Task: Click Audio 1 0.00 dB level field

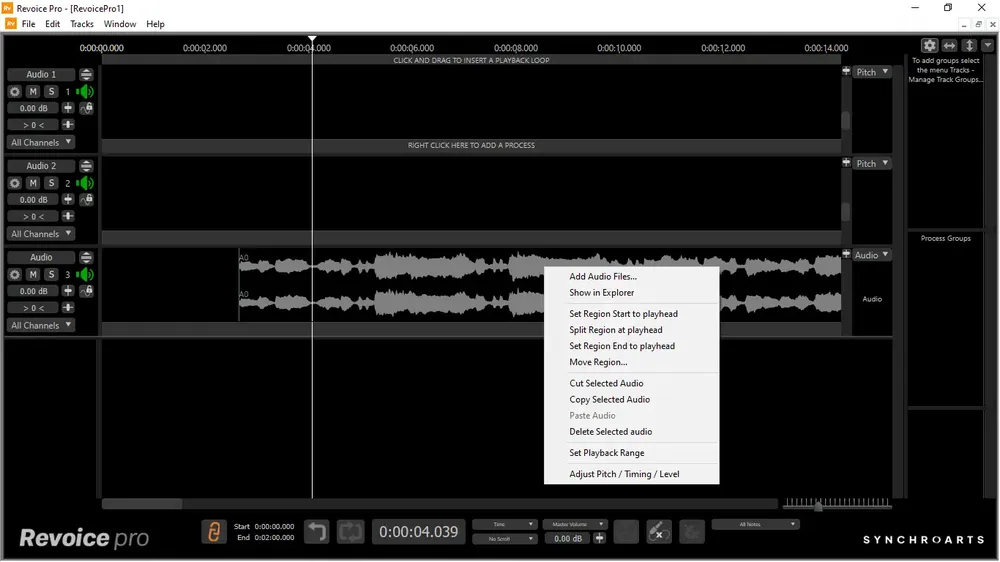Action: [33, 108]
